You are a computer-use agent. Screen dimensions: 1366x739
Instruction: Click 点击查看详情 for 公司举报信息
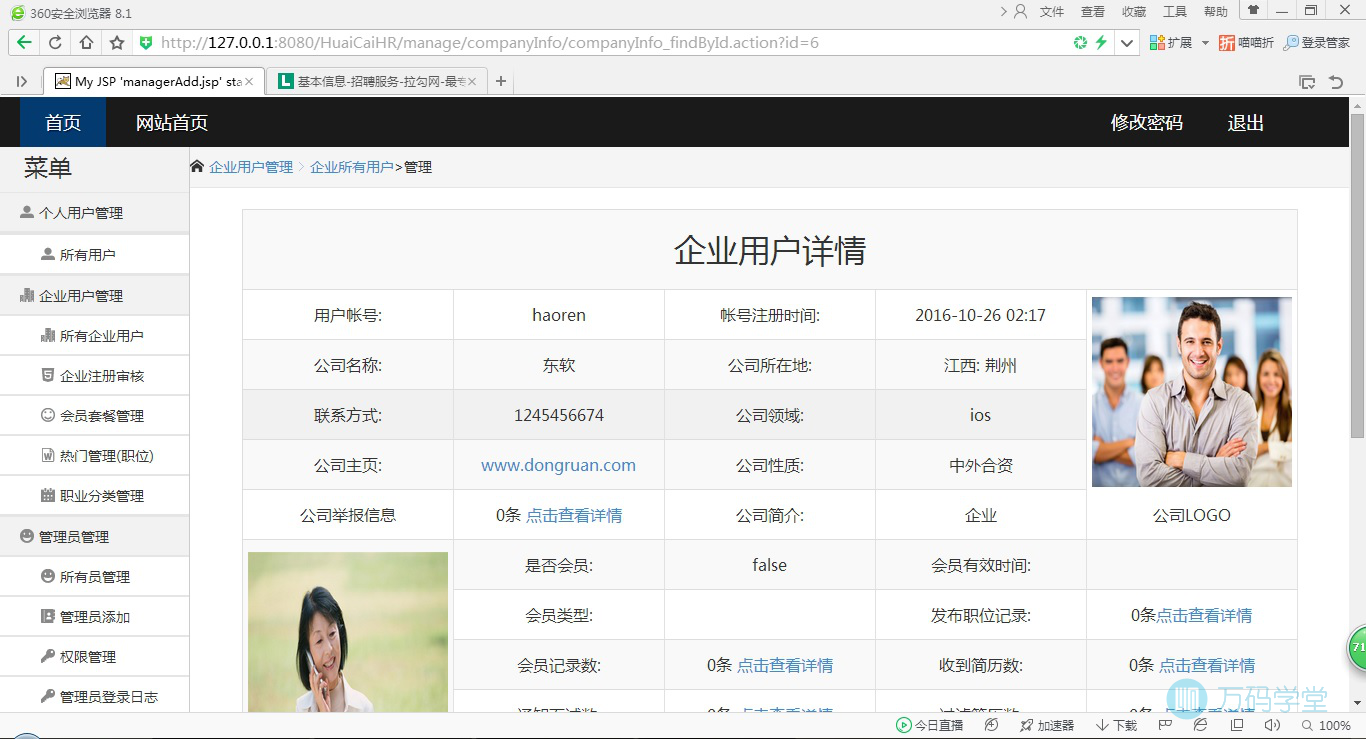tap(574, 515)
